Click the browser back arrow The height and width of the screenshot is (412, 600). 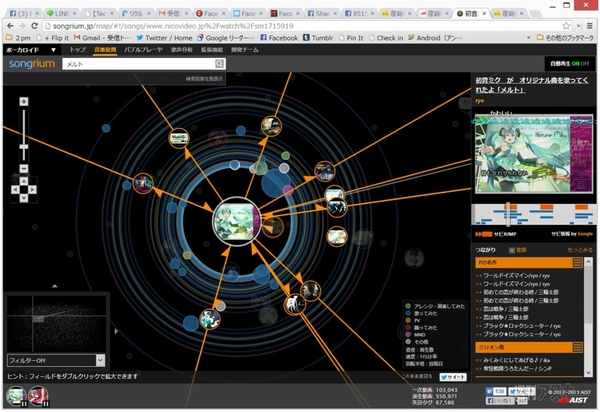click(10, 26)
